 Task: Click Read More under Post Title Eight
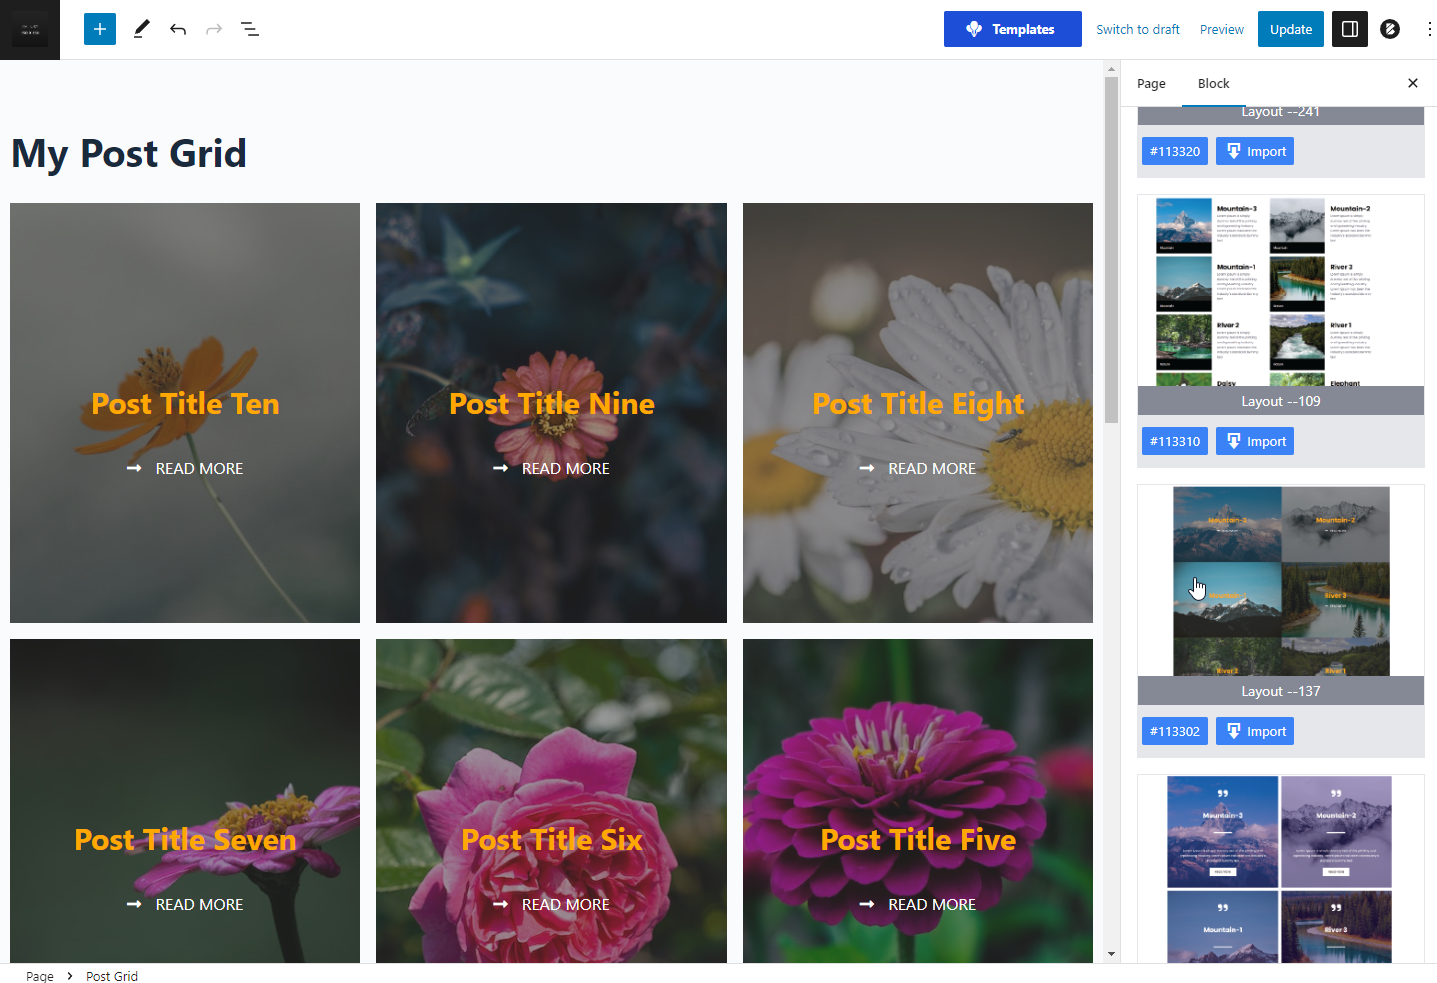click(932, 468)
